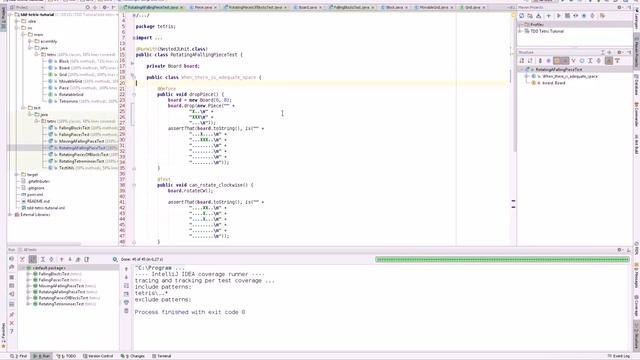The image size is (640, 360).
Task: Click the first red icon in the test runner toolbar
Action: (x=22, y=259)
